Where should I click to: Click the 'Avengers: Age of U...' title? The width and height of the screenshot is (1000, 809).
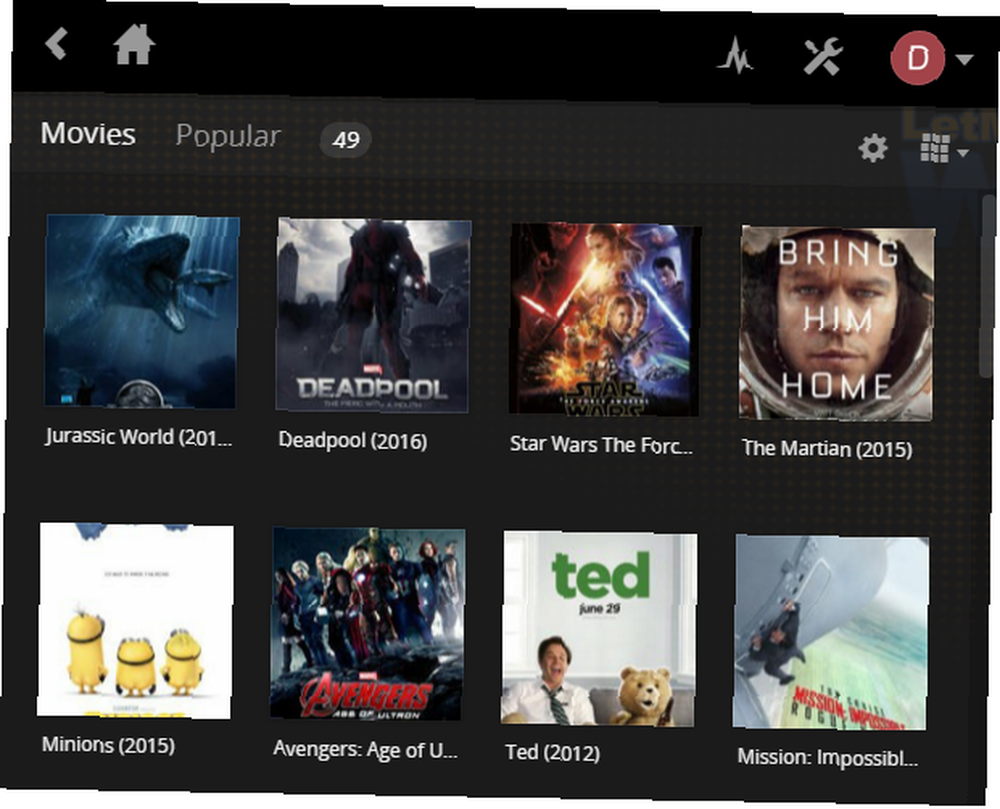click(x=365, y=750)
